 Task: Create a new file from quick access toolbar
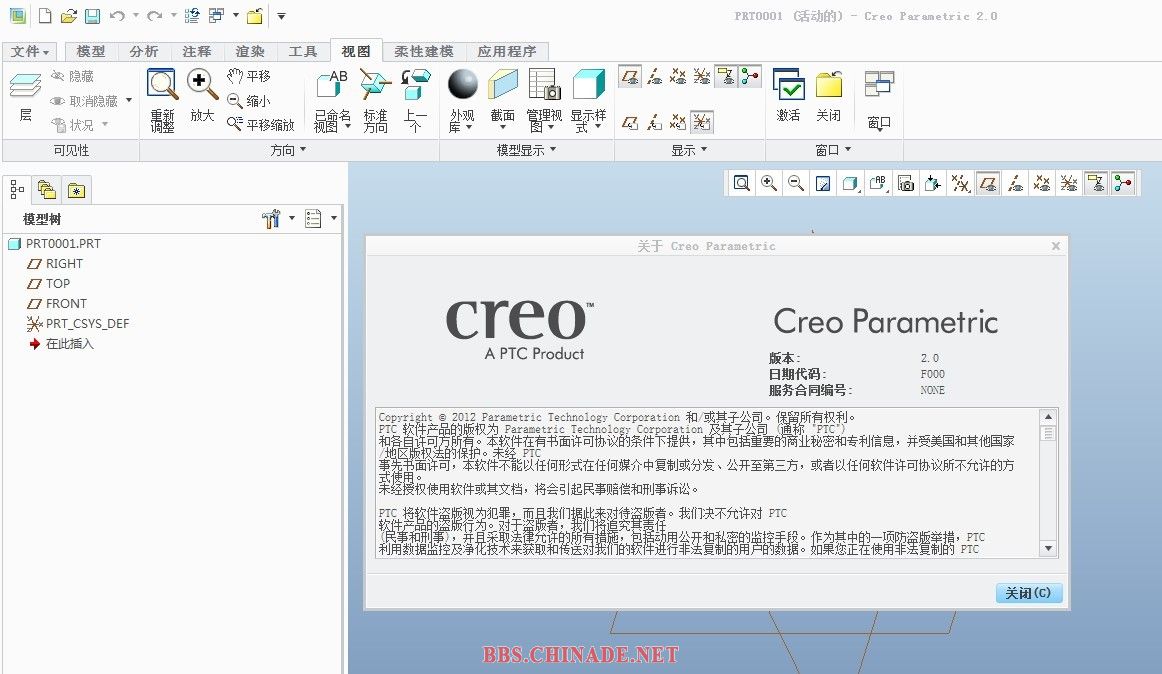(45, 16)
